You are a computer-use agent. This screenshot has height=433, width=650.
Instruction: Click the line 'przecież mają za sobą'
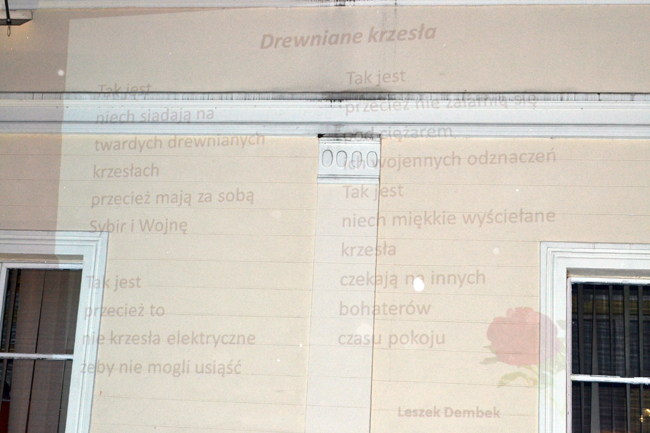pos(172,198)
